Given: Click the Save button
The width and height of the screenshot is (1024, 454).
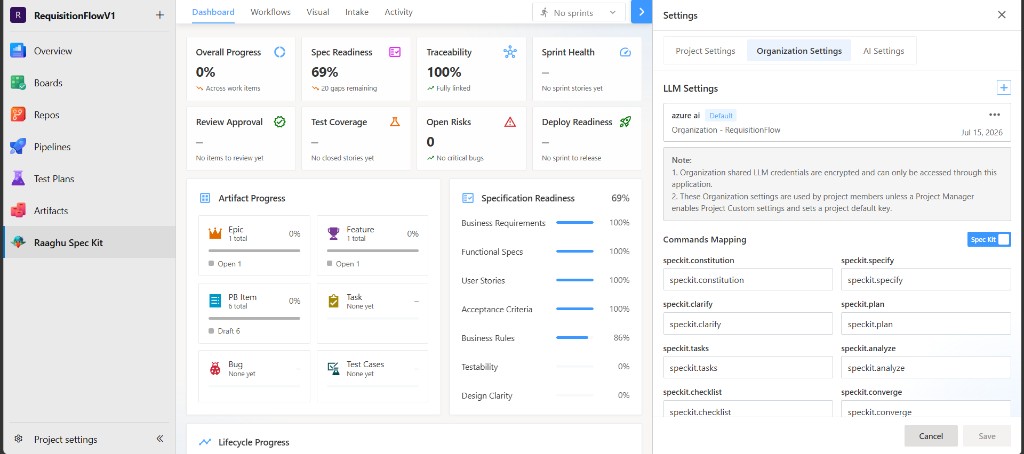Looking at the screenshot, I should tap(987, 436).
